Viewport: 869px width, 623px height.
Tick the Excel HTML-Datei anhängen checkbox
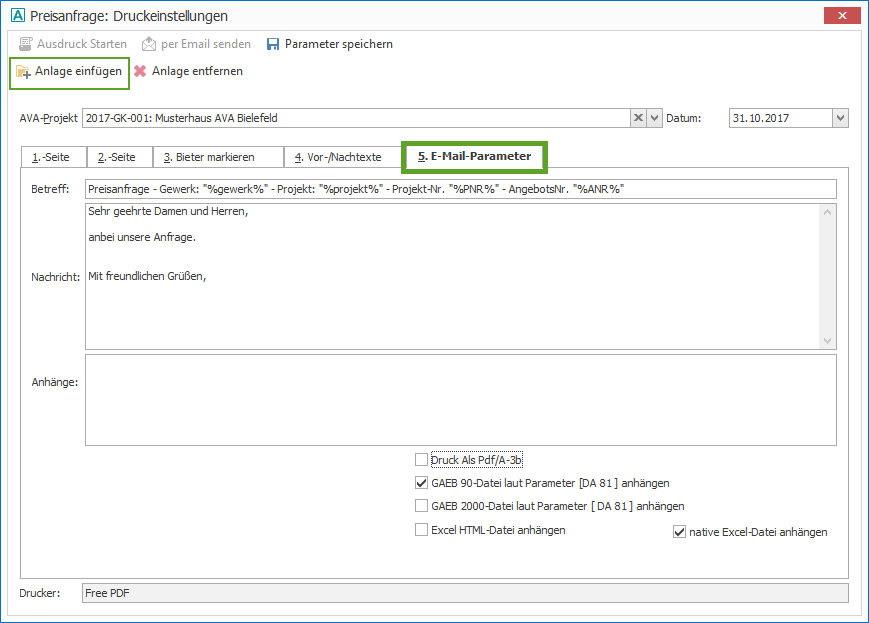tap(421, 530)
